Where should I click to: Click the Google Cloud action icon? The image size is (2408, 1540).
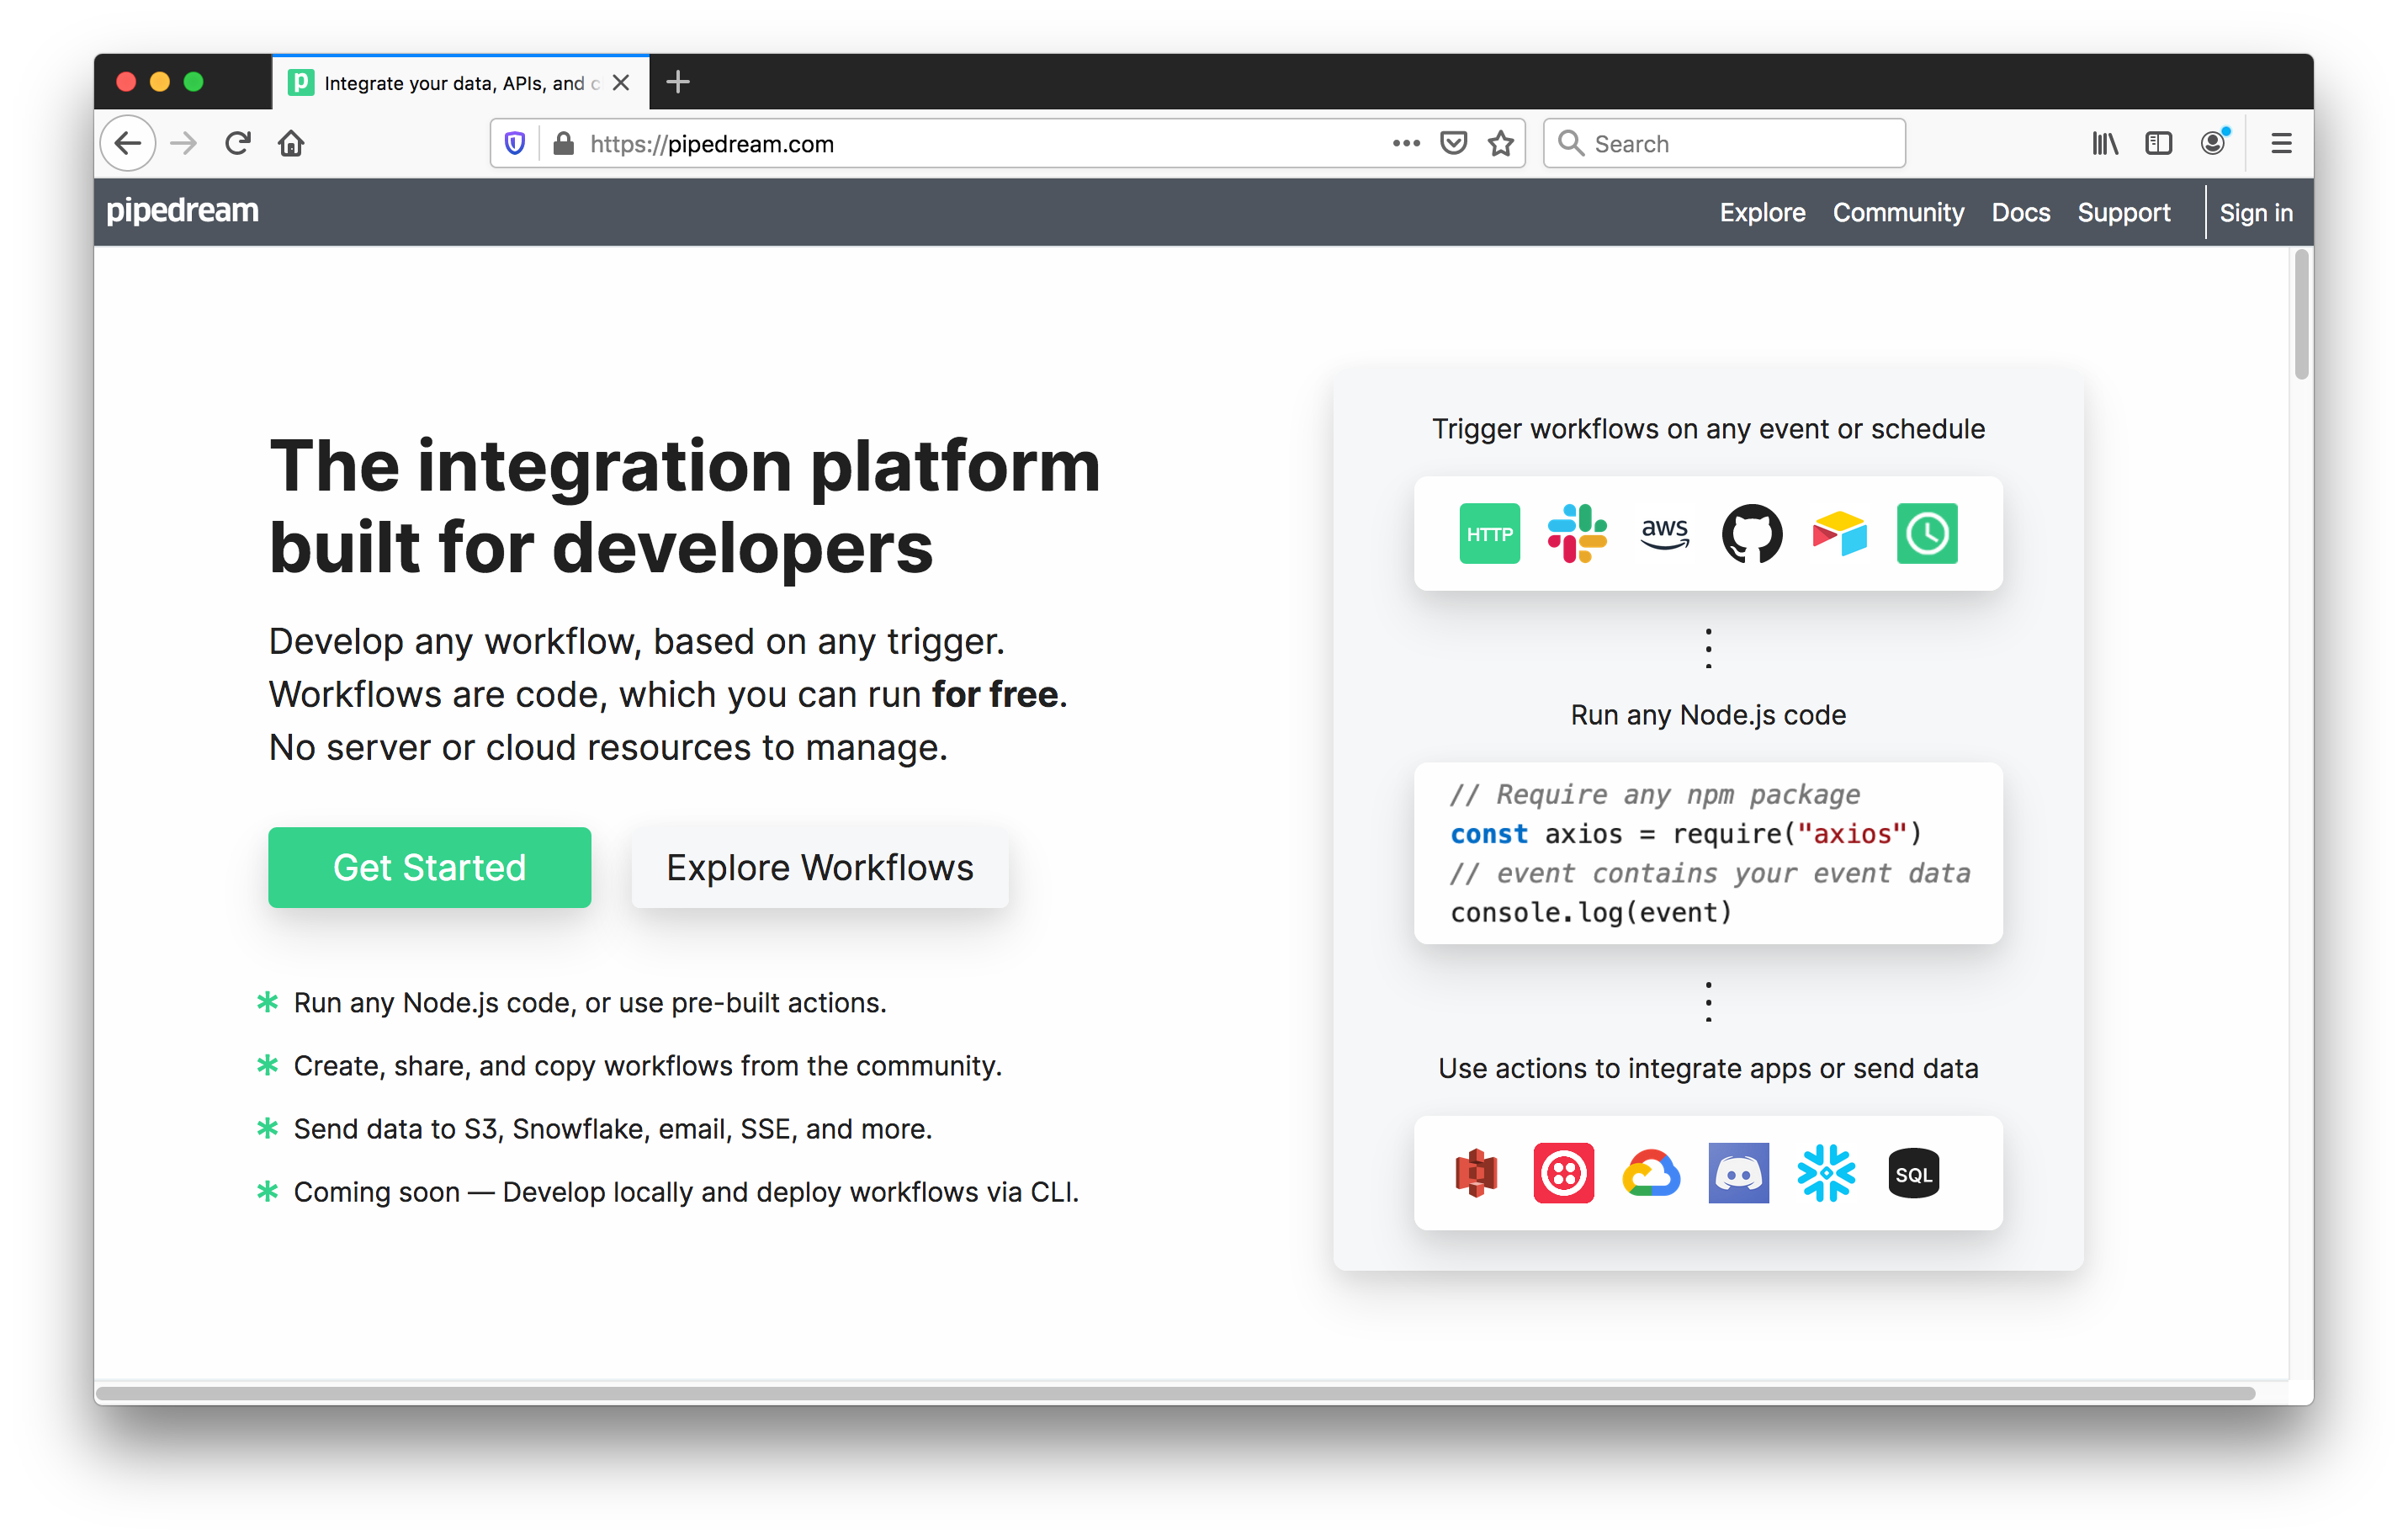click(x=1650, y=1171)
